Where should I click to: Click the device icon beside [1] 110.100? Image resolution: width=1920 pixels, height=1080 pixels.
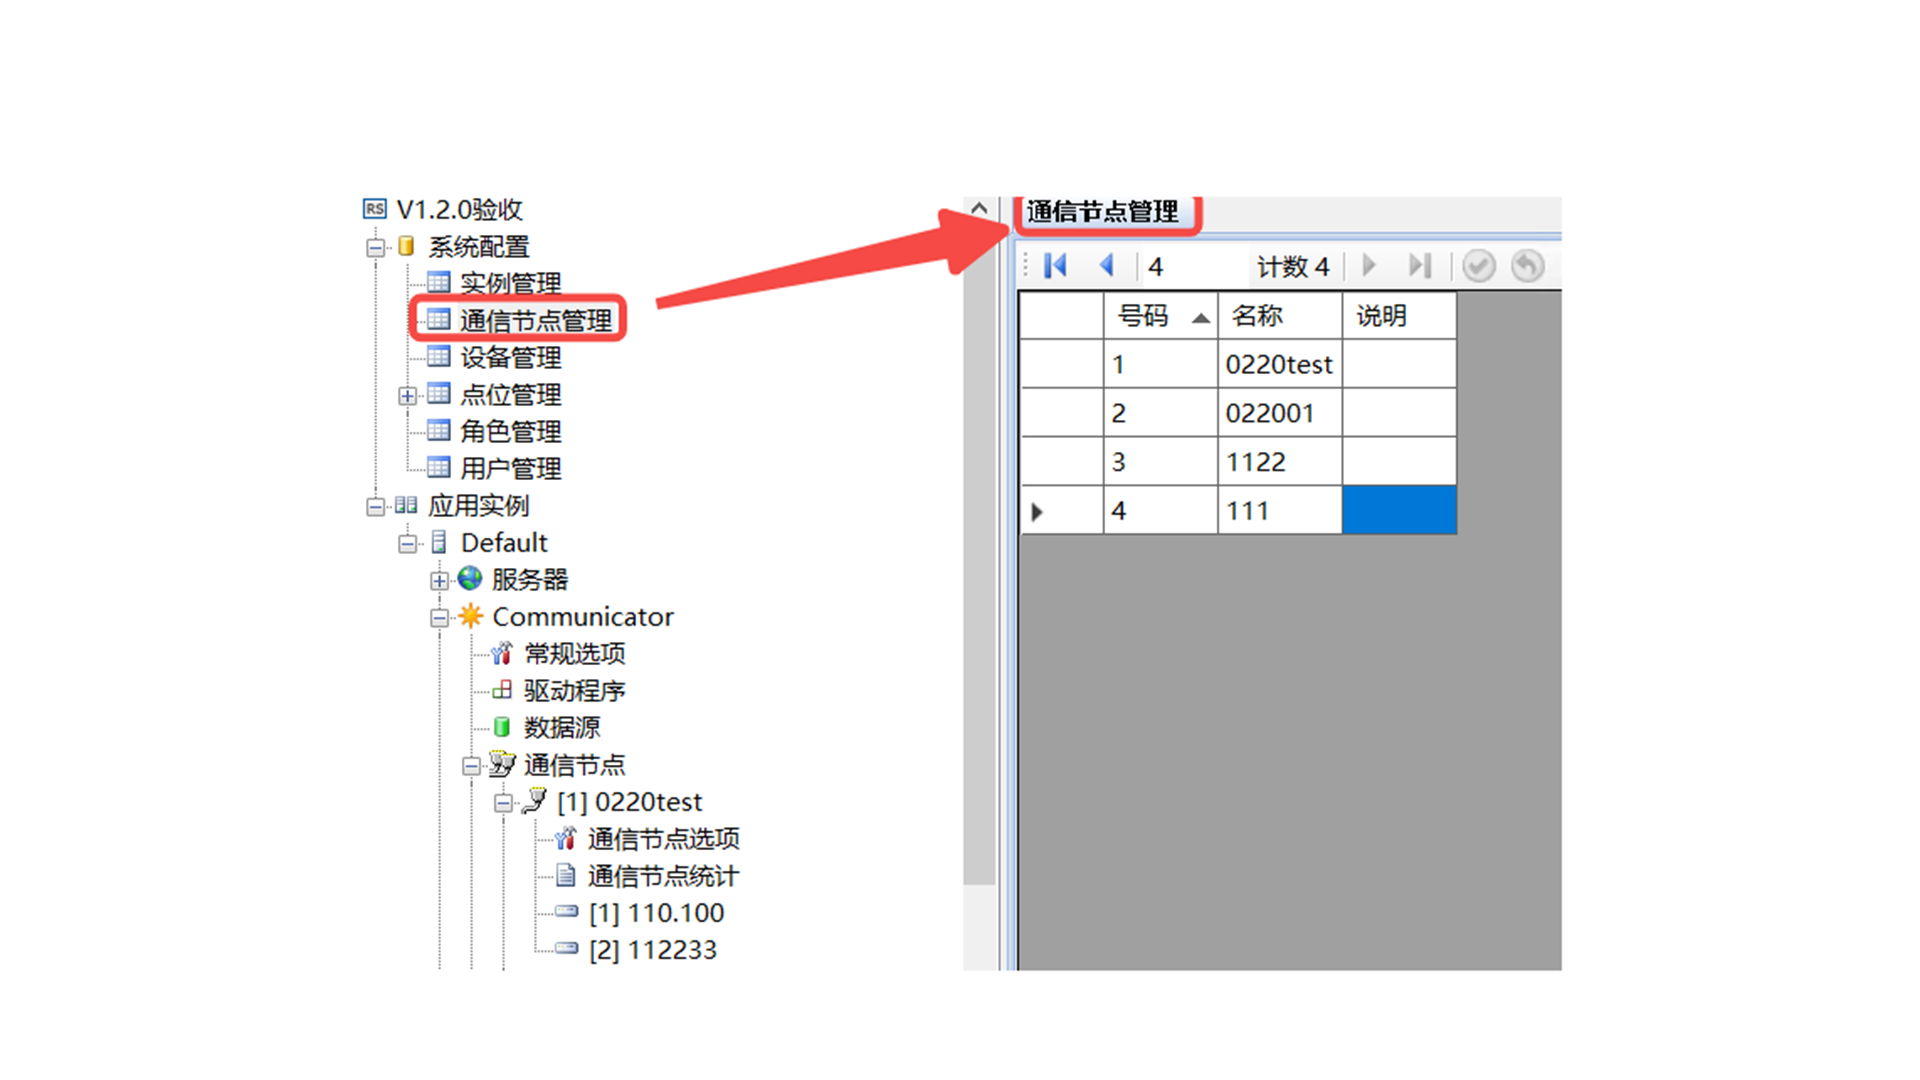coord(566,911)
